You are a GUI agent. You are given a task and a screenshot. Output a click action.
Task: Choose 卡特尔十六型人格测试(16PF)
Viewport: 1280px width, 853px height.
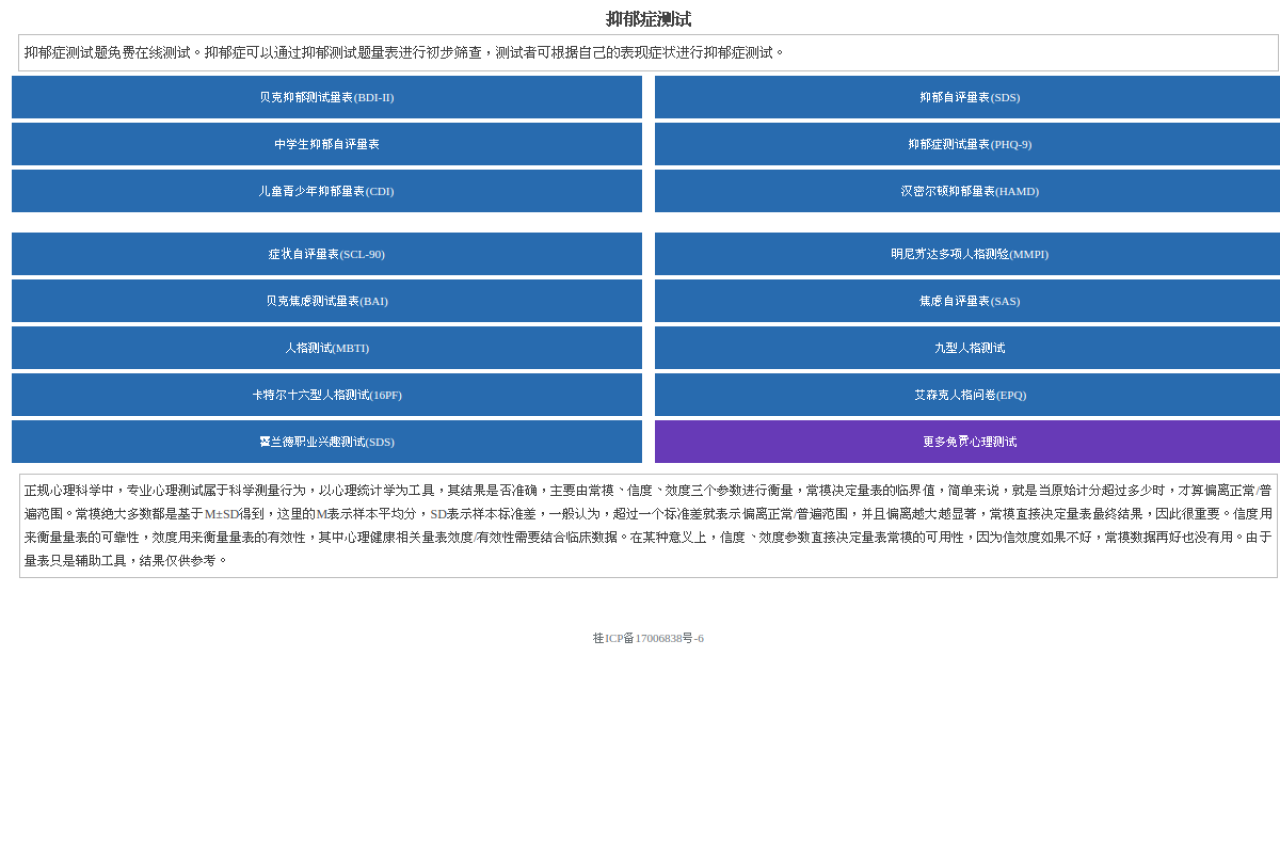coord(327,395)
